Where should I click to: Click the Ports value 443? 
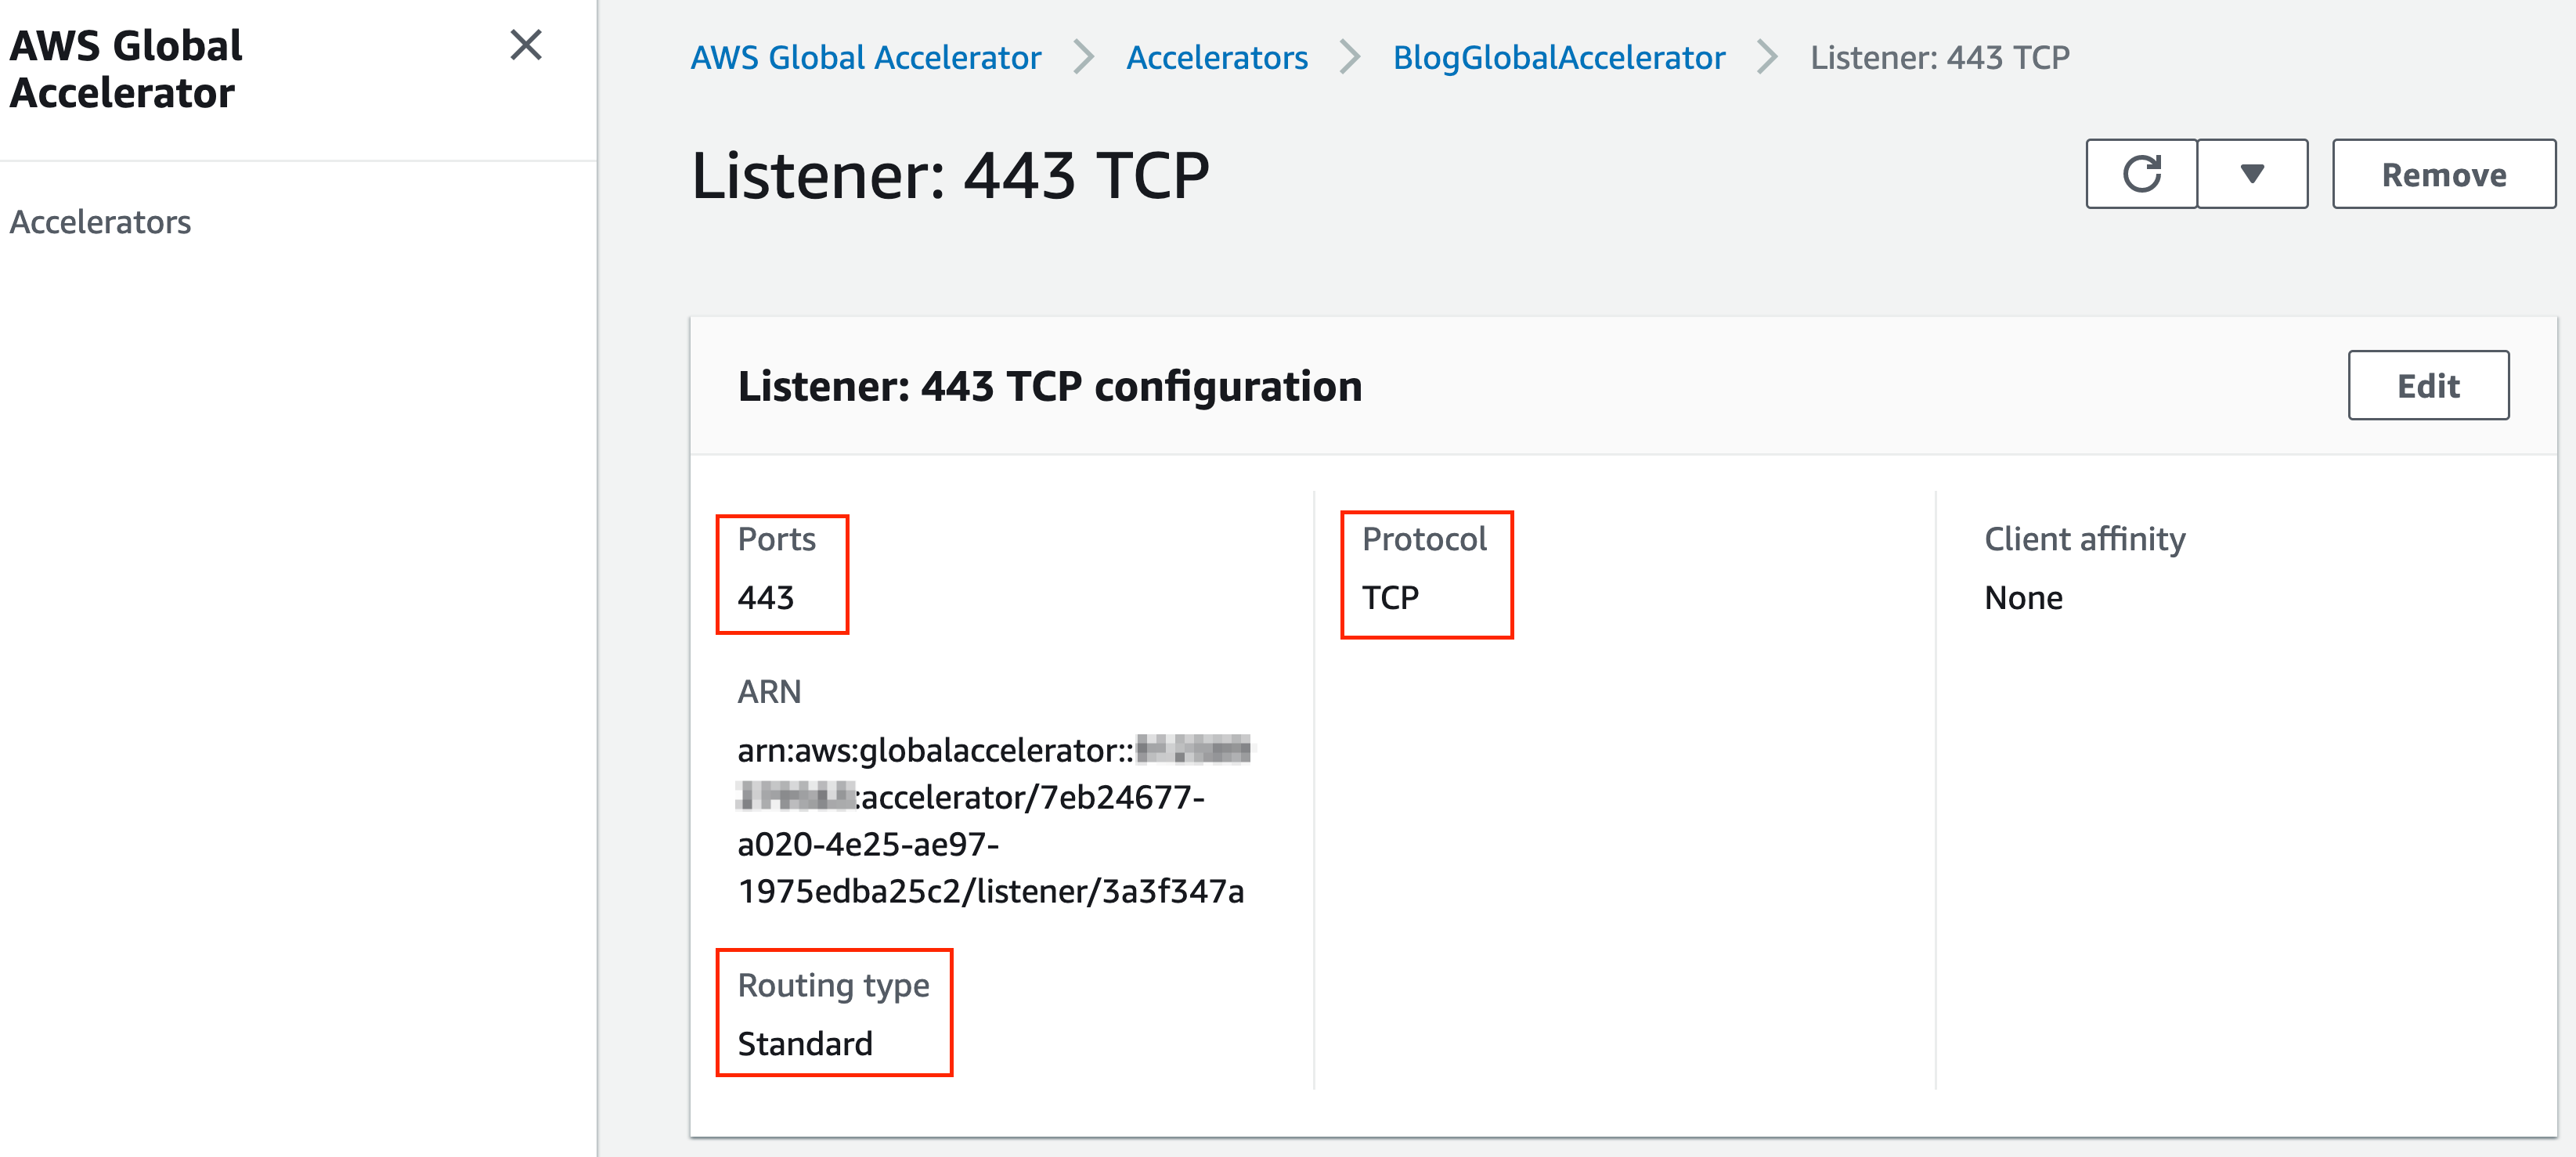tap(767, 597)
